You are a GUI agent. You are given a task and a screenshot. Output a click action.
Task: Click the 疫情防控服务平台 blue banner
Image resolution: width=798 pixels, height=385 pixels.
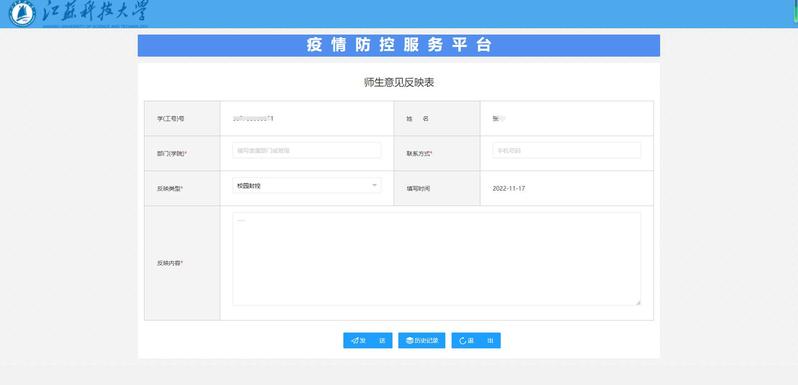(398, 45)
